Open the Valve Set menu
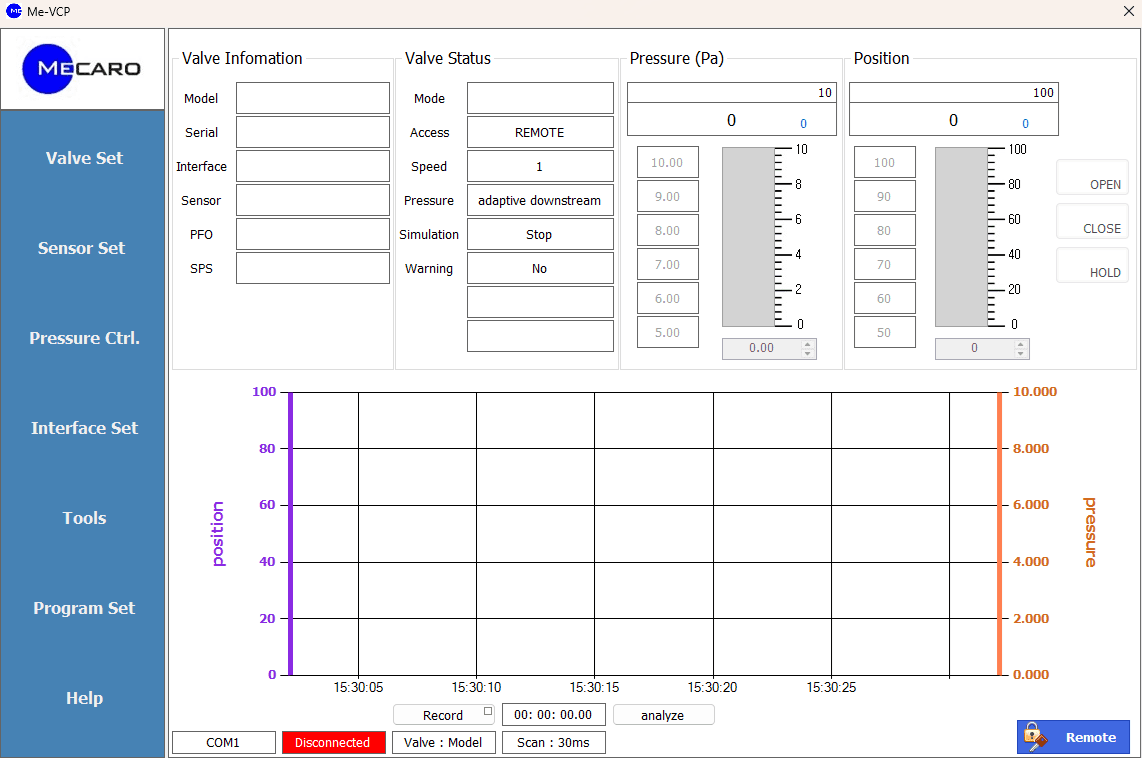This screenshot has width=1142, height=758. tap(84, 158)
